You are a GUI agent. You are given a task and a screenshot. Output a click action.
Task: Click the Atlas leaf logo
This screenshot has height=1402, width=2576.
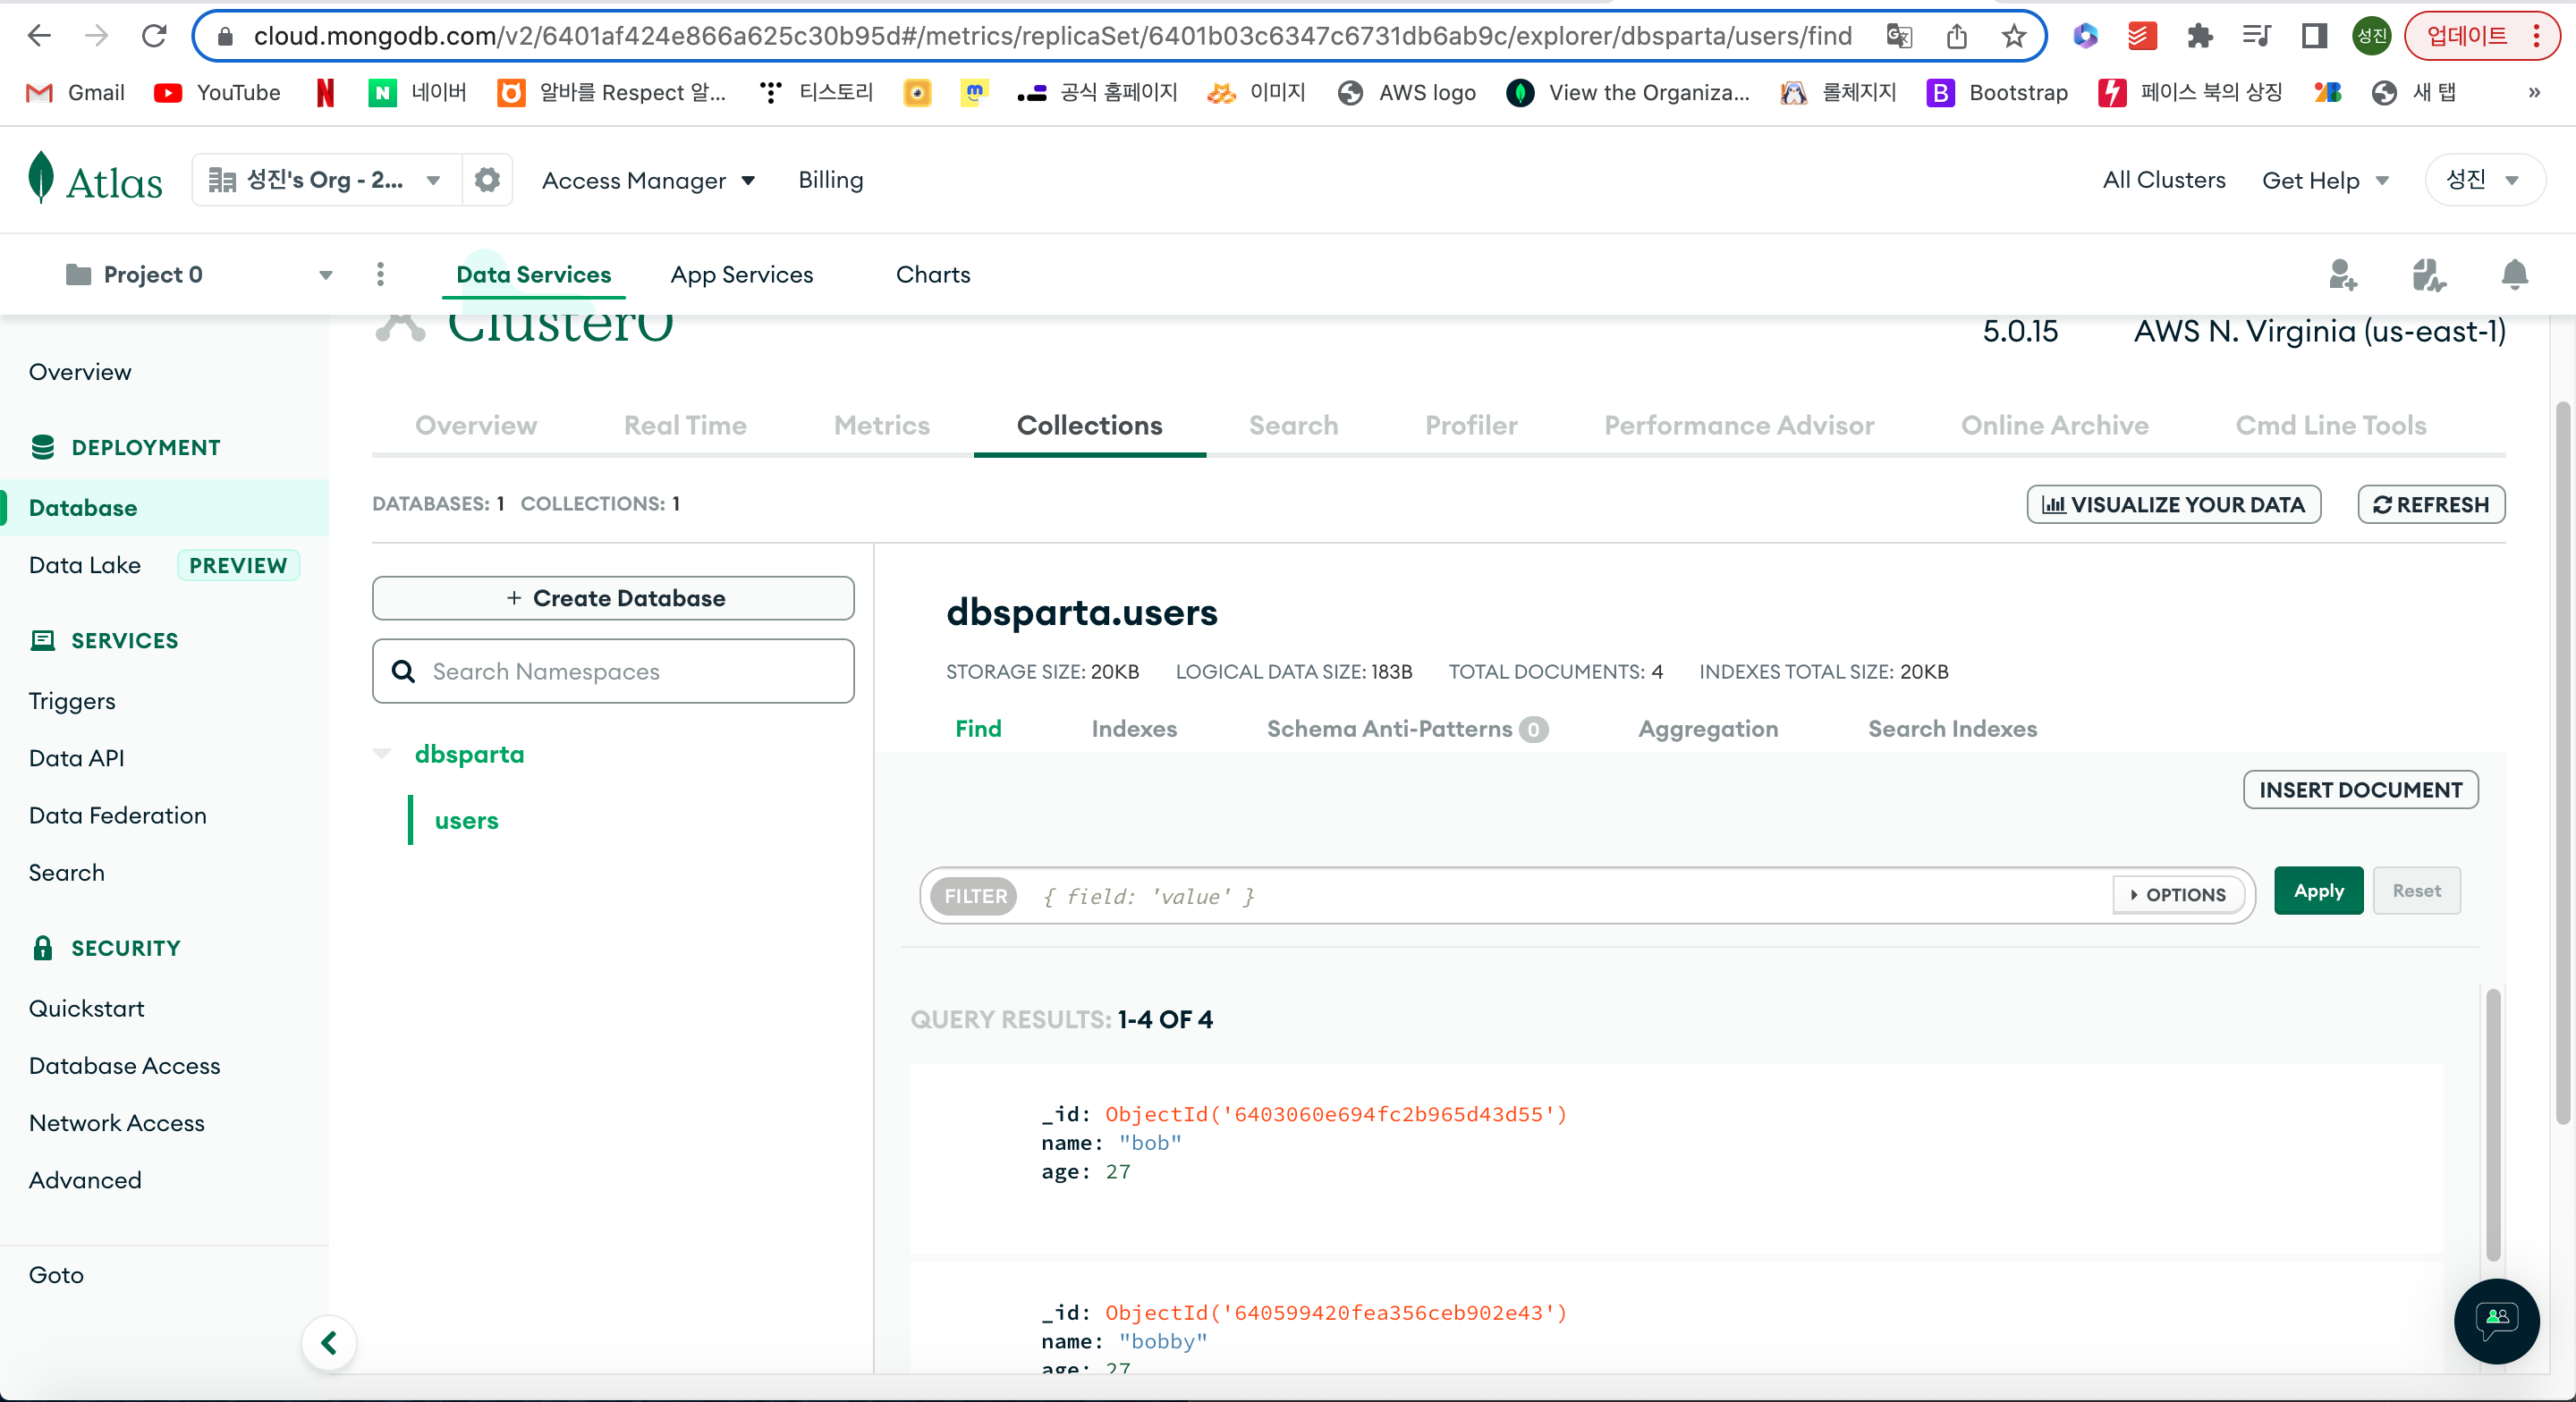(x=41, y=178)
